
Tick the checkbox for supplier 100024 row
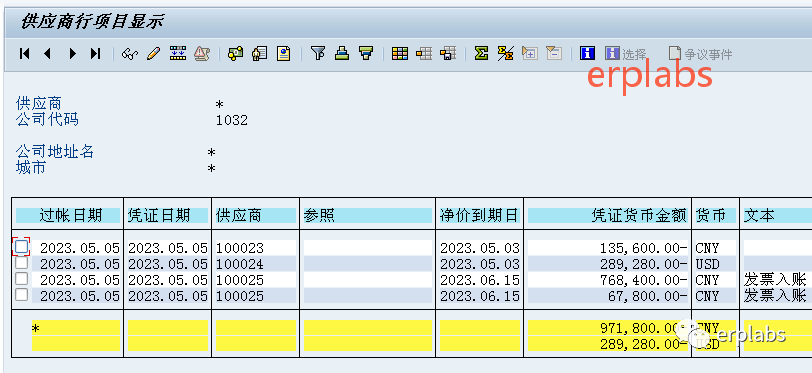click(x=21, y=263)
